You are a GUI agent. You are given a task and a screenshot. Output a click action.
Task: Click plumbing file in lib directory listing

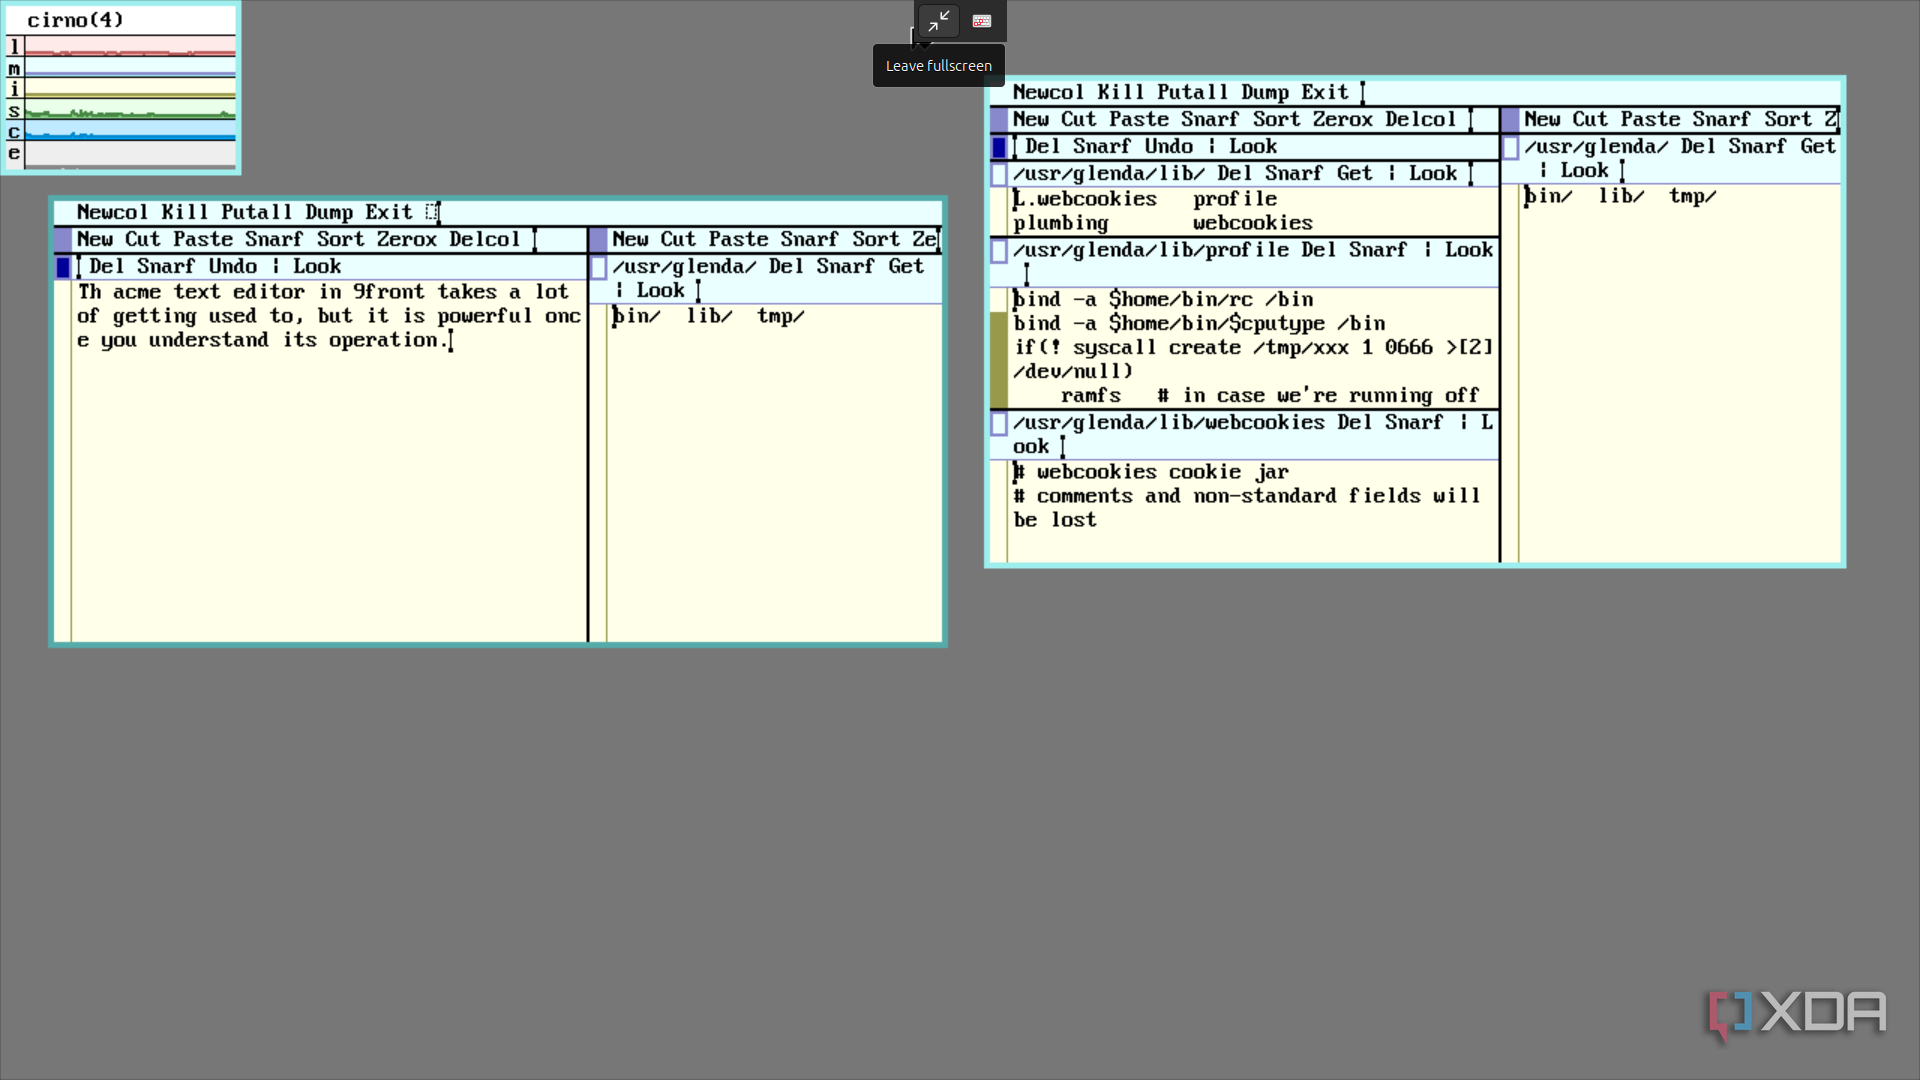1061,223
